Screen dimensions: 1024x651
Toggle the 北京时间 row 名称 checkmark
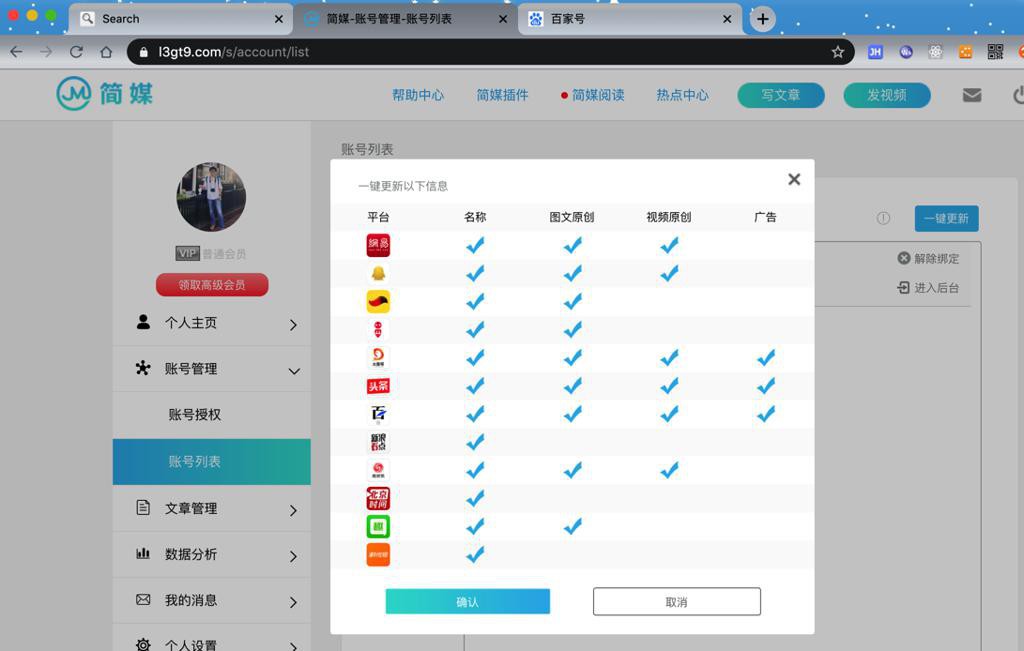[475, 498]
